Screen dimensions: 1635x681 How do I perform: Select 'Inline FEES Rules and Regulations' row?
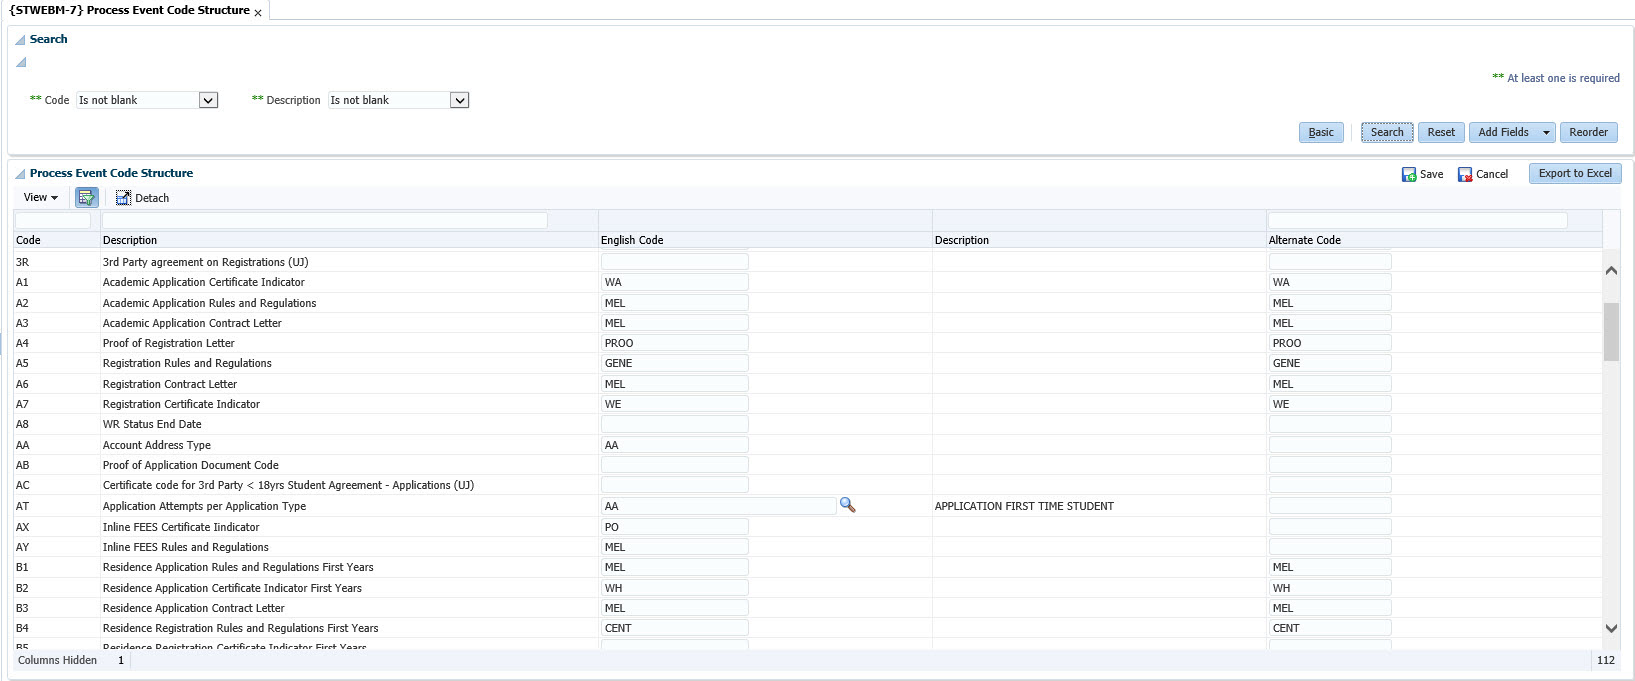click(x=186, y=547)
